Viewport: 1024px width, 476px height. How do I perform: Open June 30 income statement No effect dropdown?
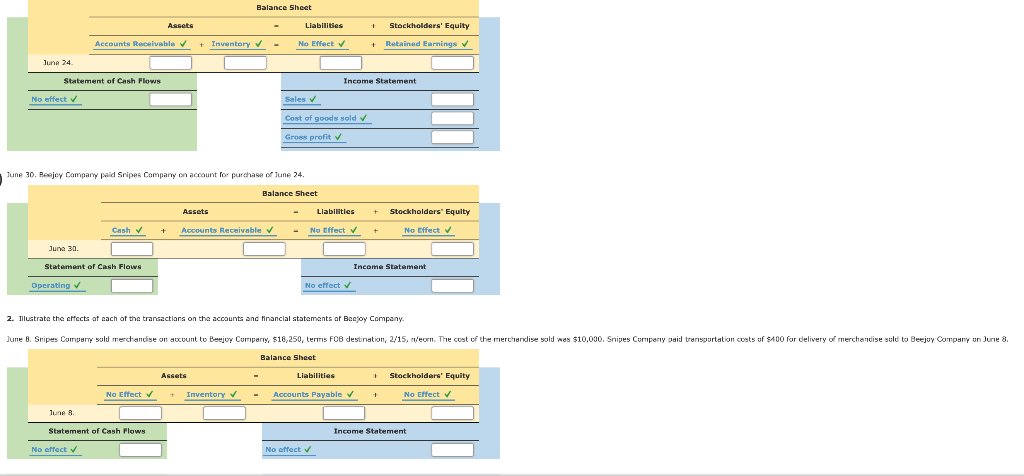pyautogui.click(x=329, y=286)
